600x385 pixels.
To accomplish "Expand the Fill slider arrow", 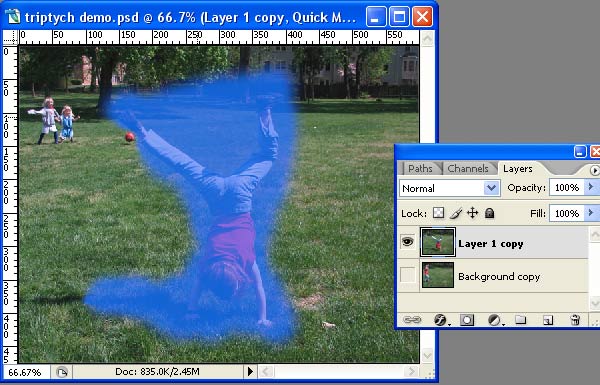I will (x=591, y=213).
